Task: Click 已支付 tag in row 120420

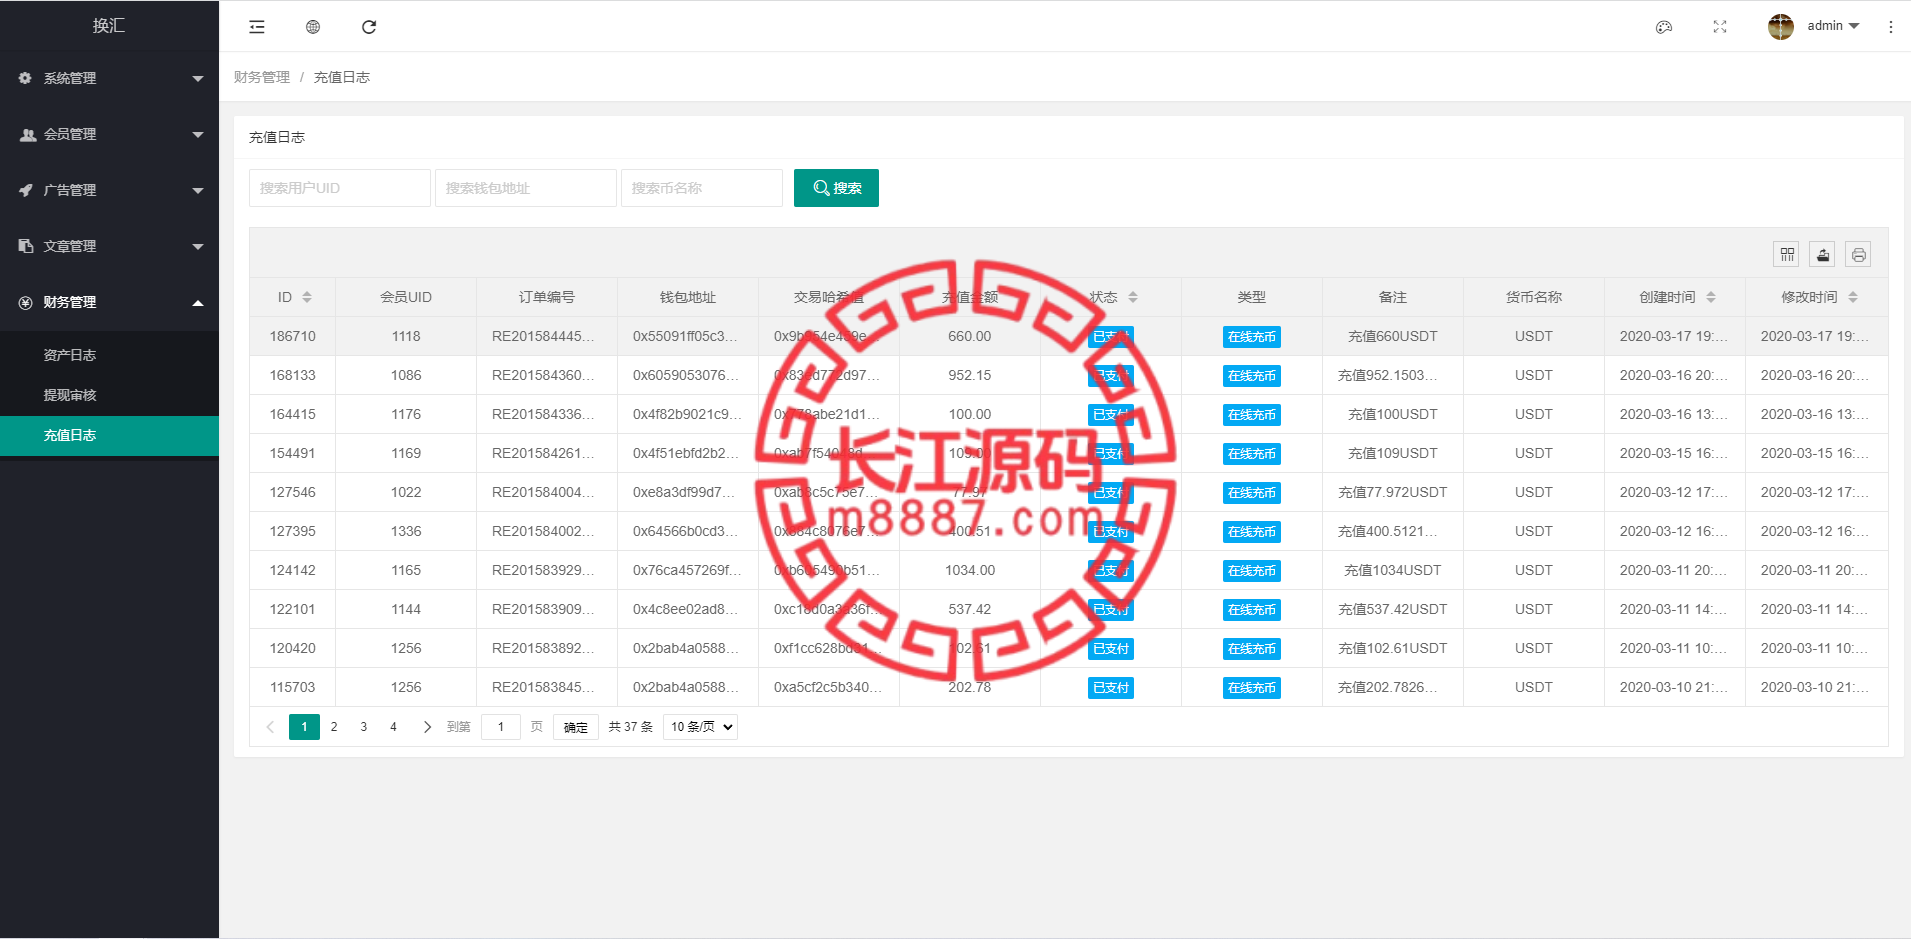Action: point(1111,649)
